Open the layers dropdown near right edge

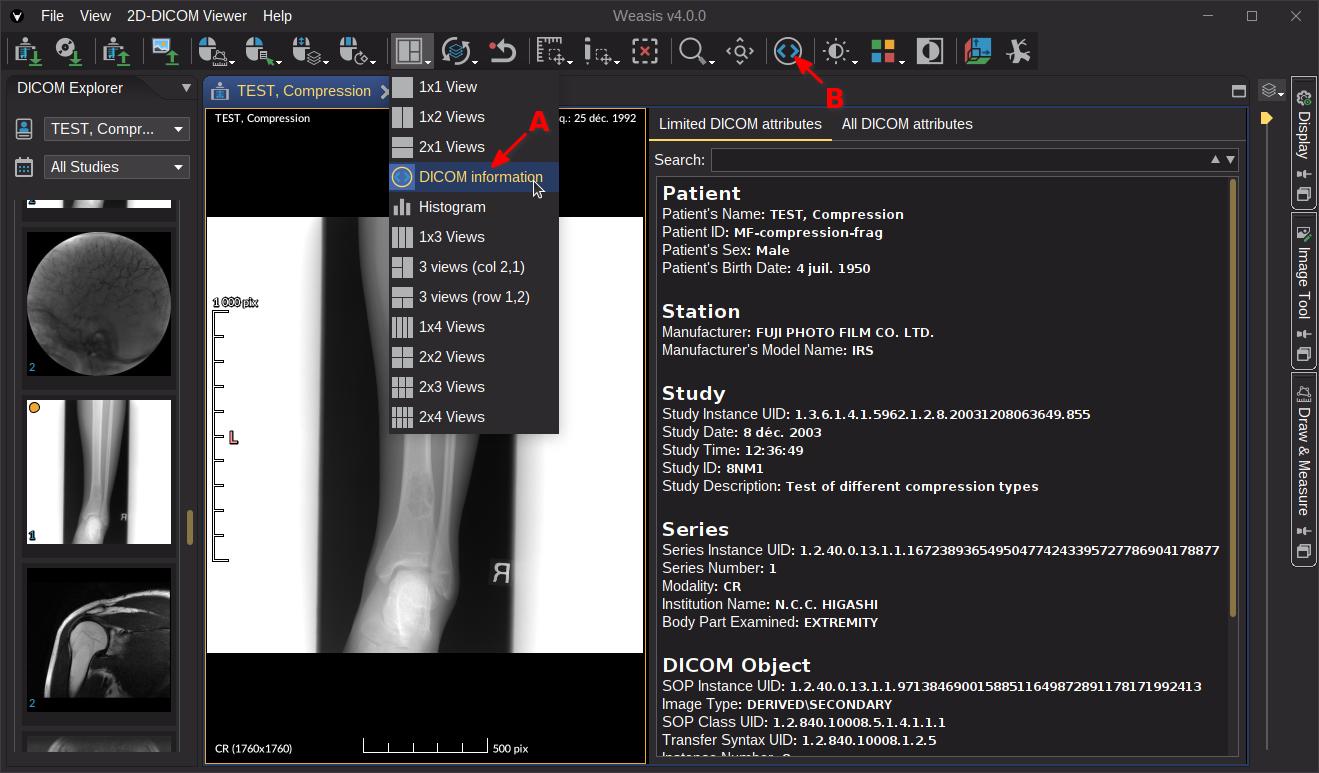[x=1271, y=91]
